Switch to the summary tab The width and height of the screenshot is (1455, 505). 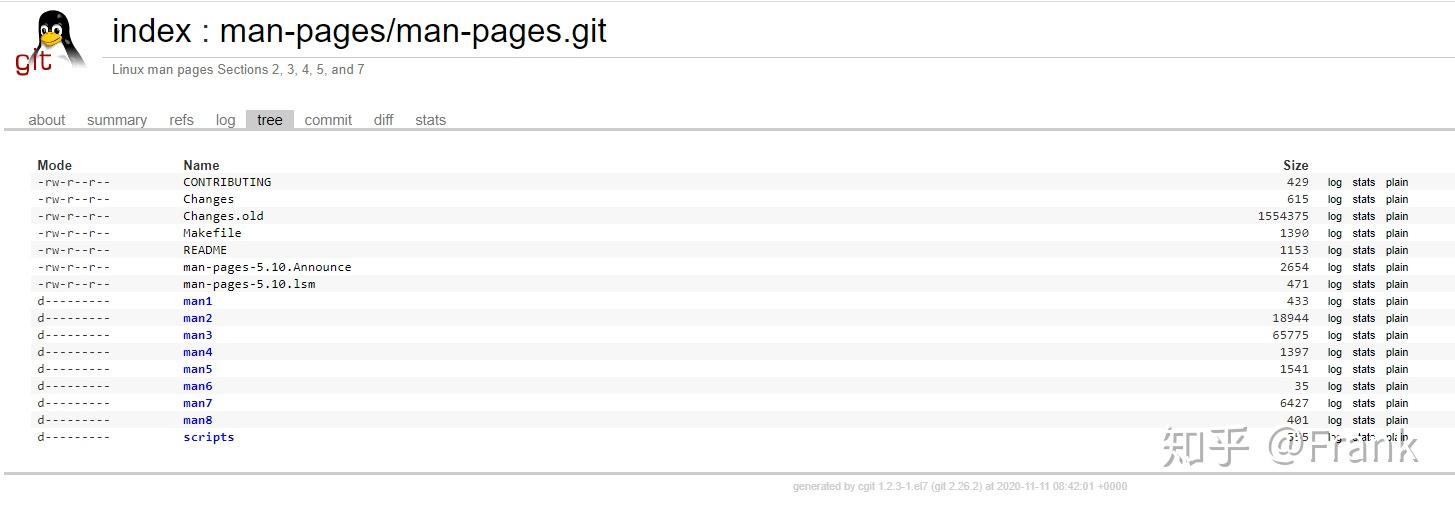117,120
